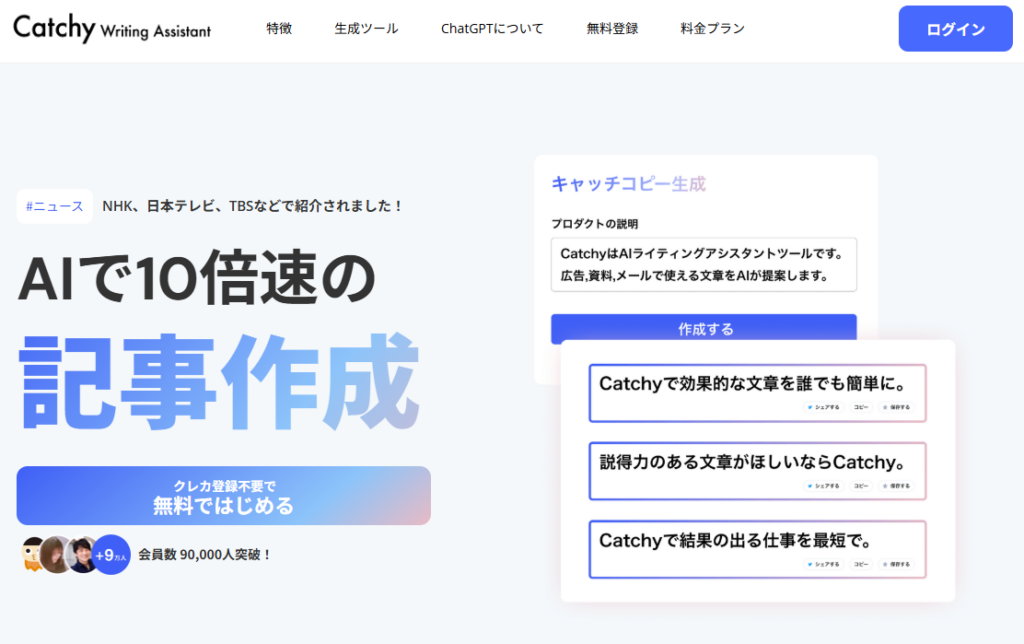Open the 無料登録 navigation link
The height and width of the screenshot is (644, 1024).
click(x=612, y=29)
